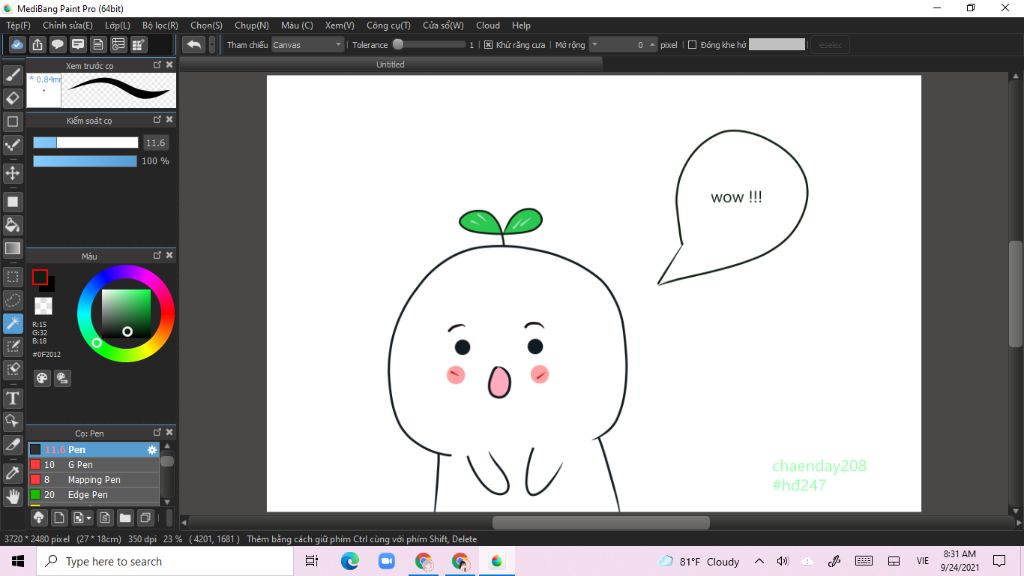Image resolution: width=1024 pixels, height=576 pixels.
Task: Select the G Pen brush
Action: coord(94,464)
